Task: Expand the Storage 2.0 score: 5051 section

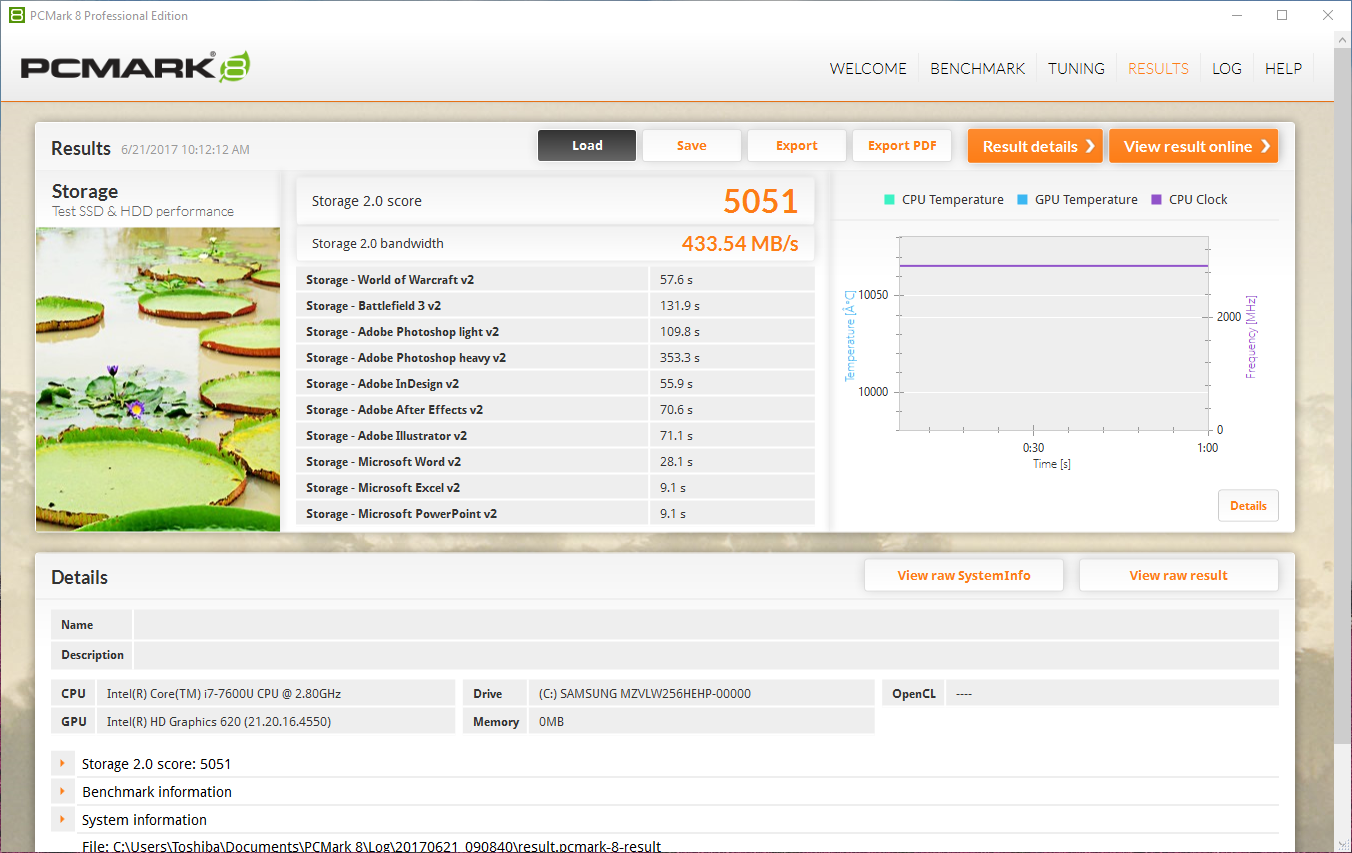Action: coord(62,764)
